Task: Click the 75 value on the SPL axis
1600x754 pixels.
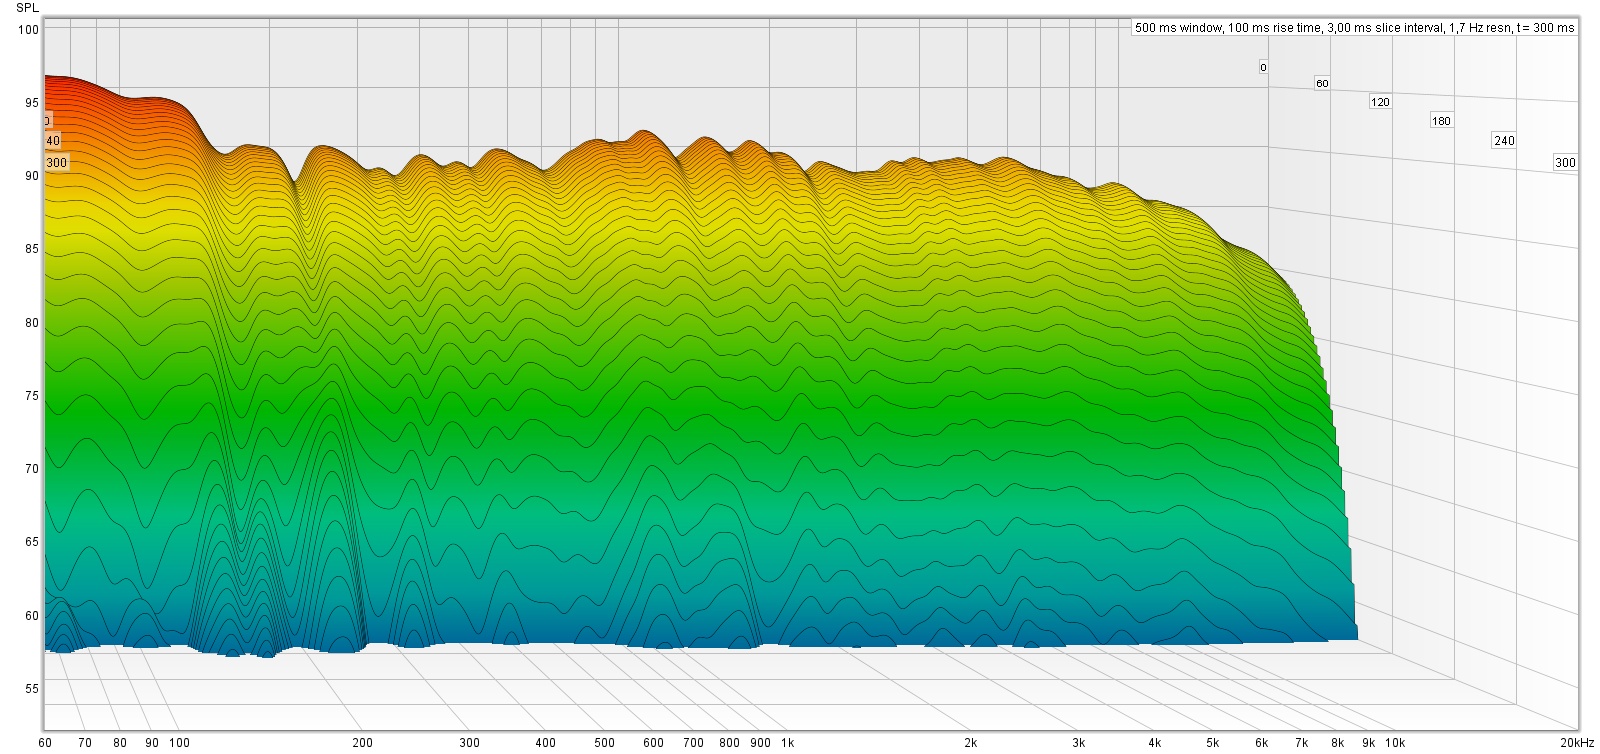Action: click(32, 395)
